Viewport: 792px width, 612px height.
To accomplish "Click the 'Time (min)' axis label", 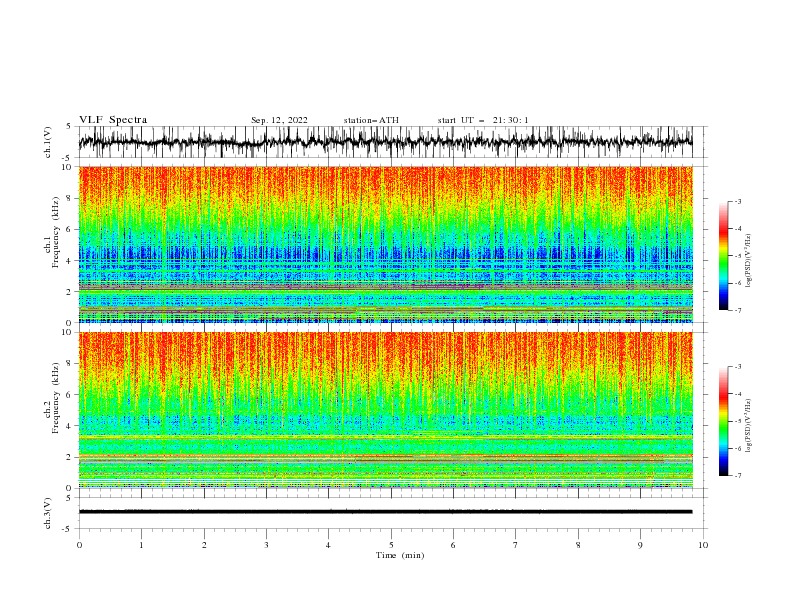I will [x=400, y=555].
